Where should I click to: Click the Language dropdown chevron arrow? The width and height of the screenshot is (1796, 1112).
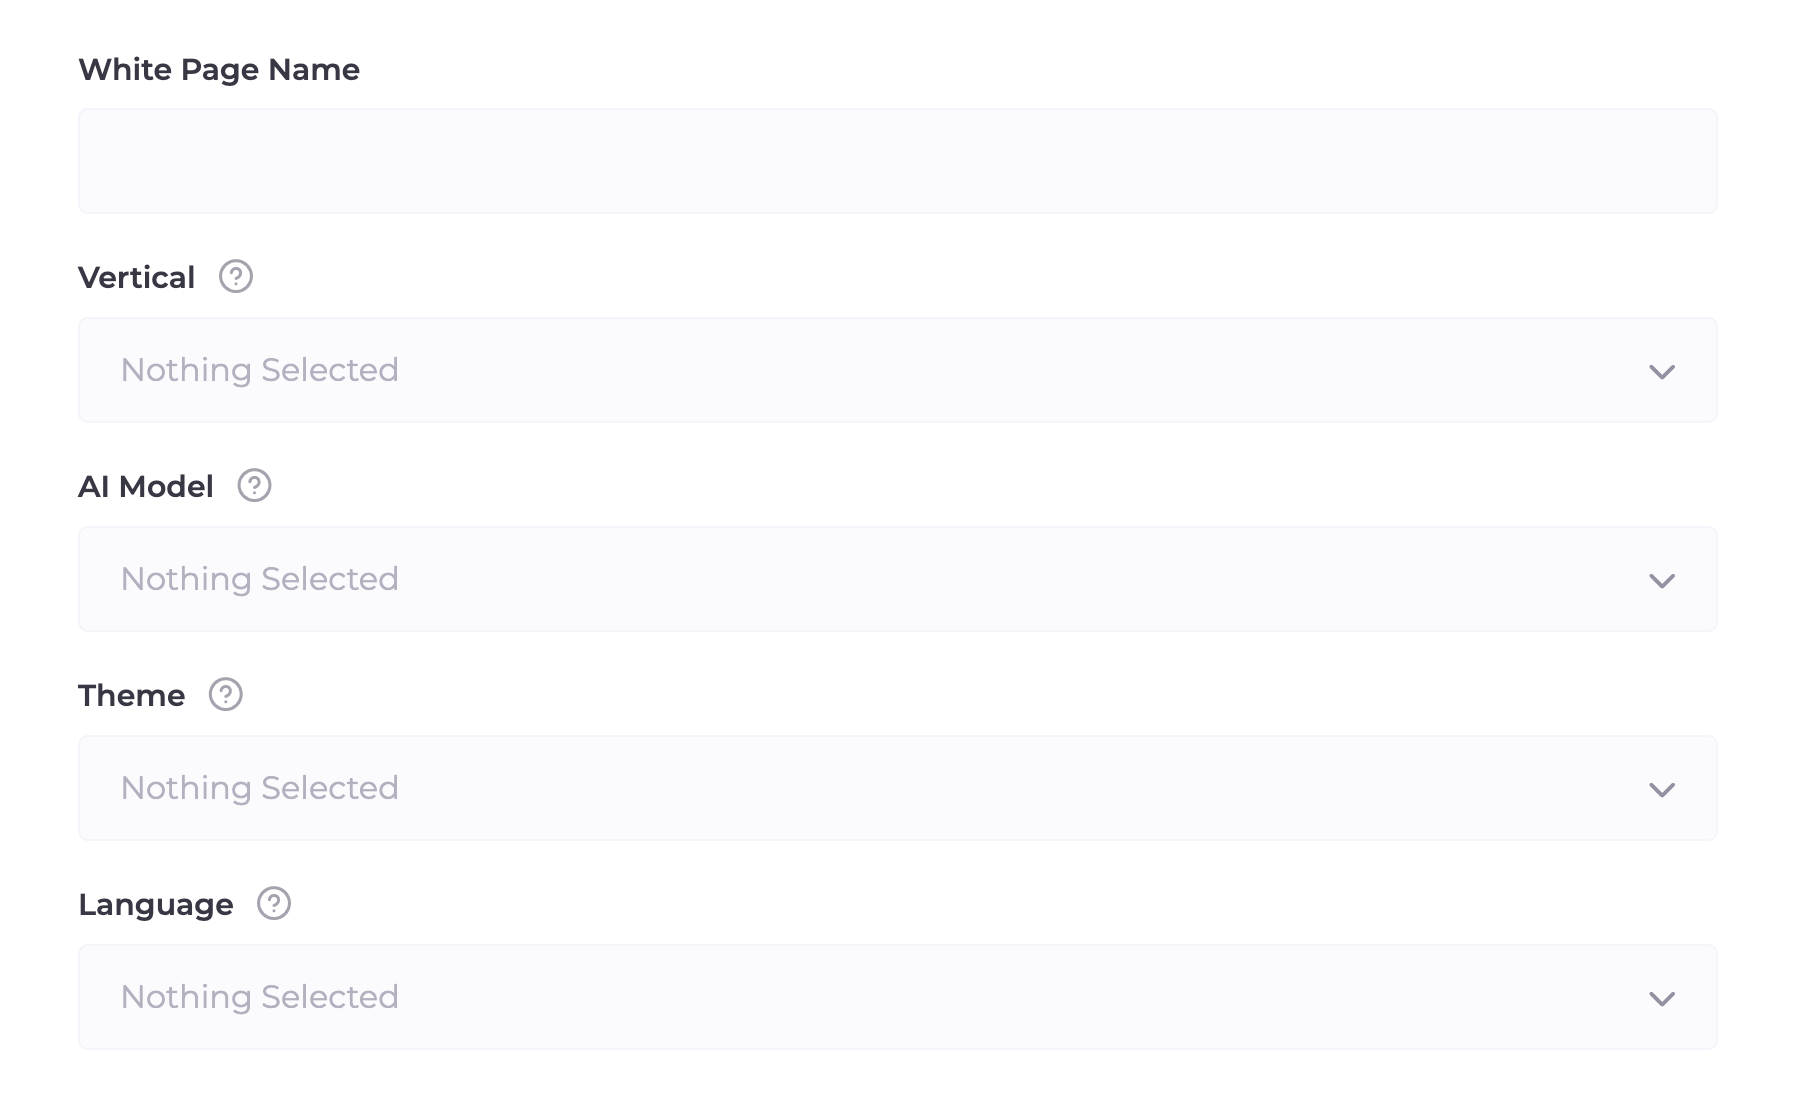click(x=1661, y=999)
